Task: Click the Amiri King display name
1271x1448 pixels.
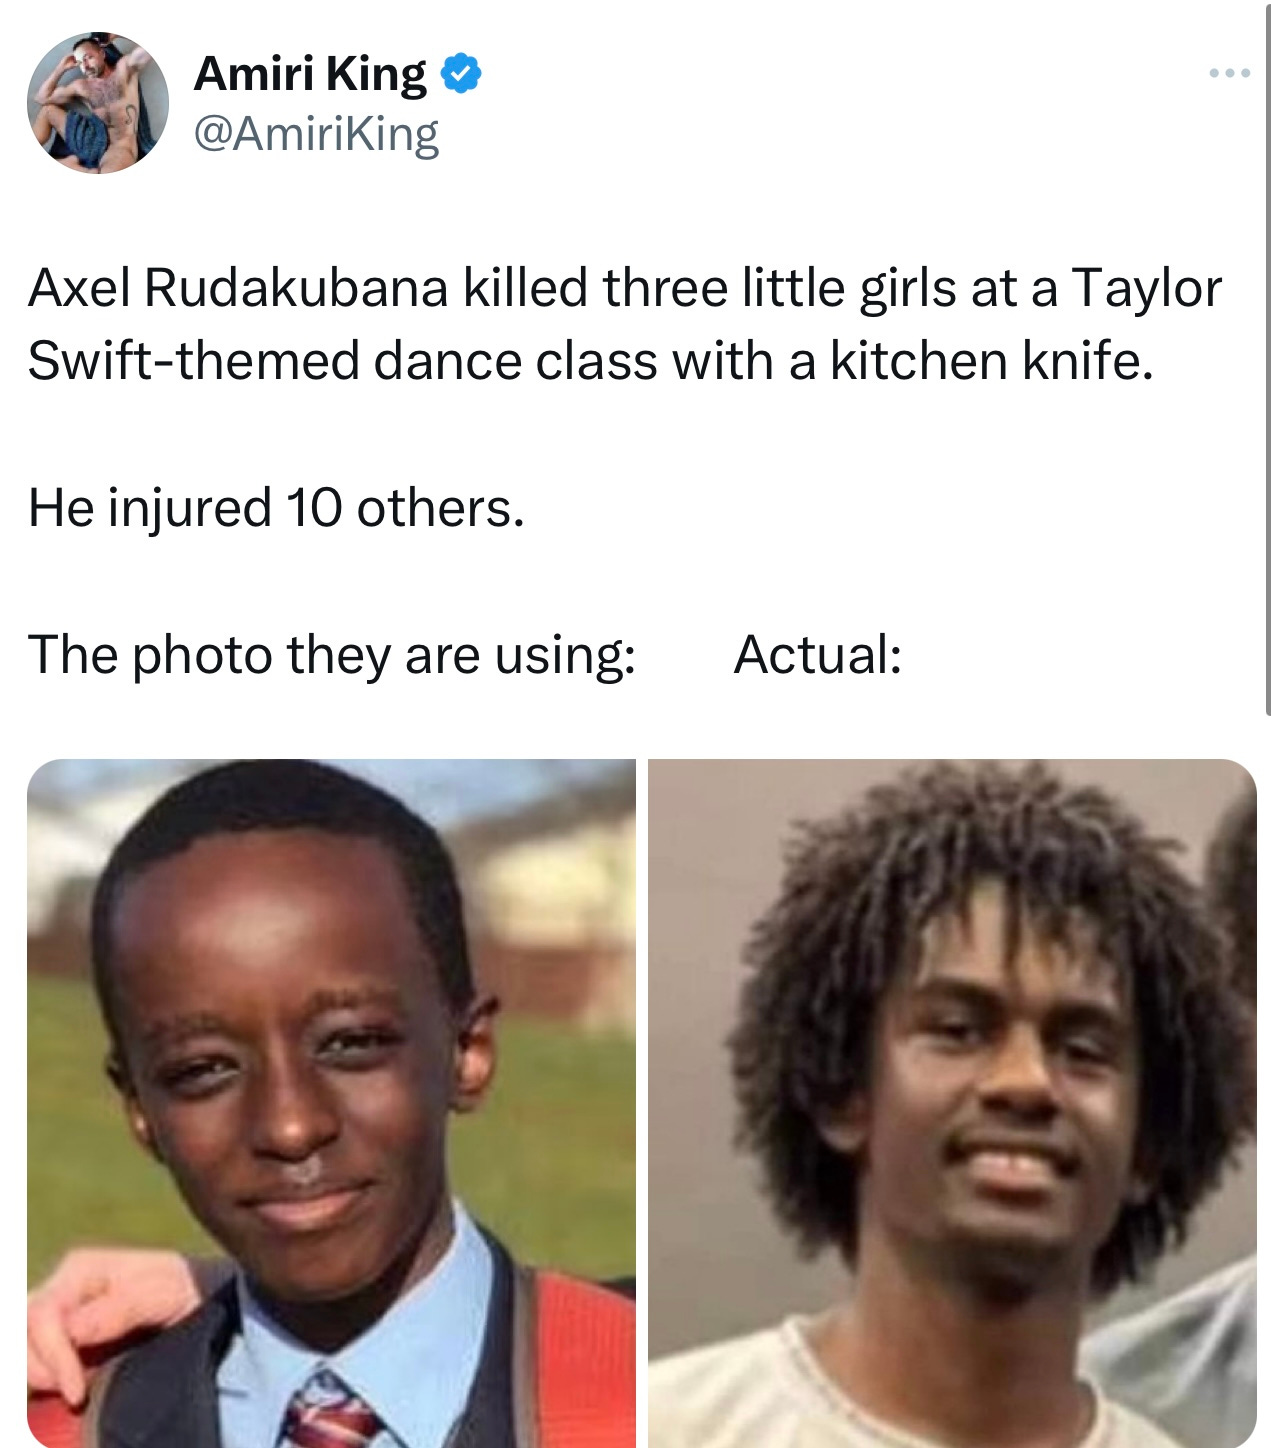Action: [x=310, y=74]
